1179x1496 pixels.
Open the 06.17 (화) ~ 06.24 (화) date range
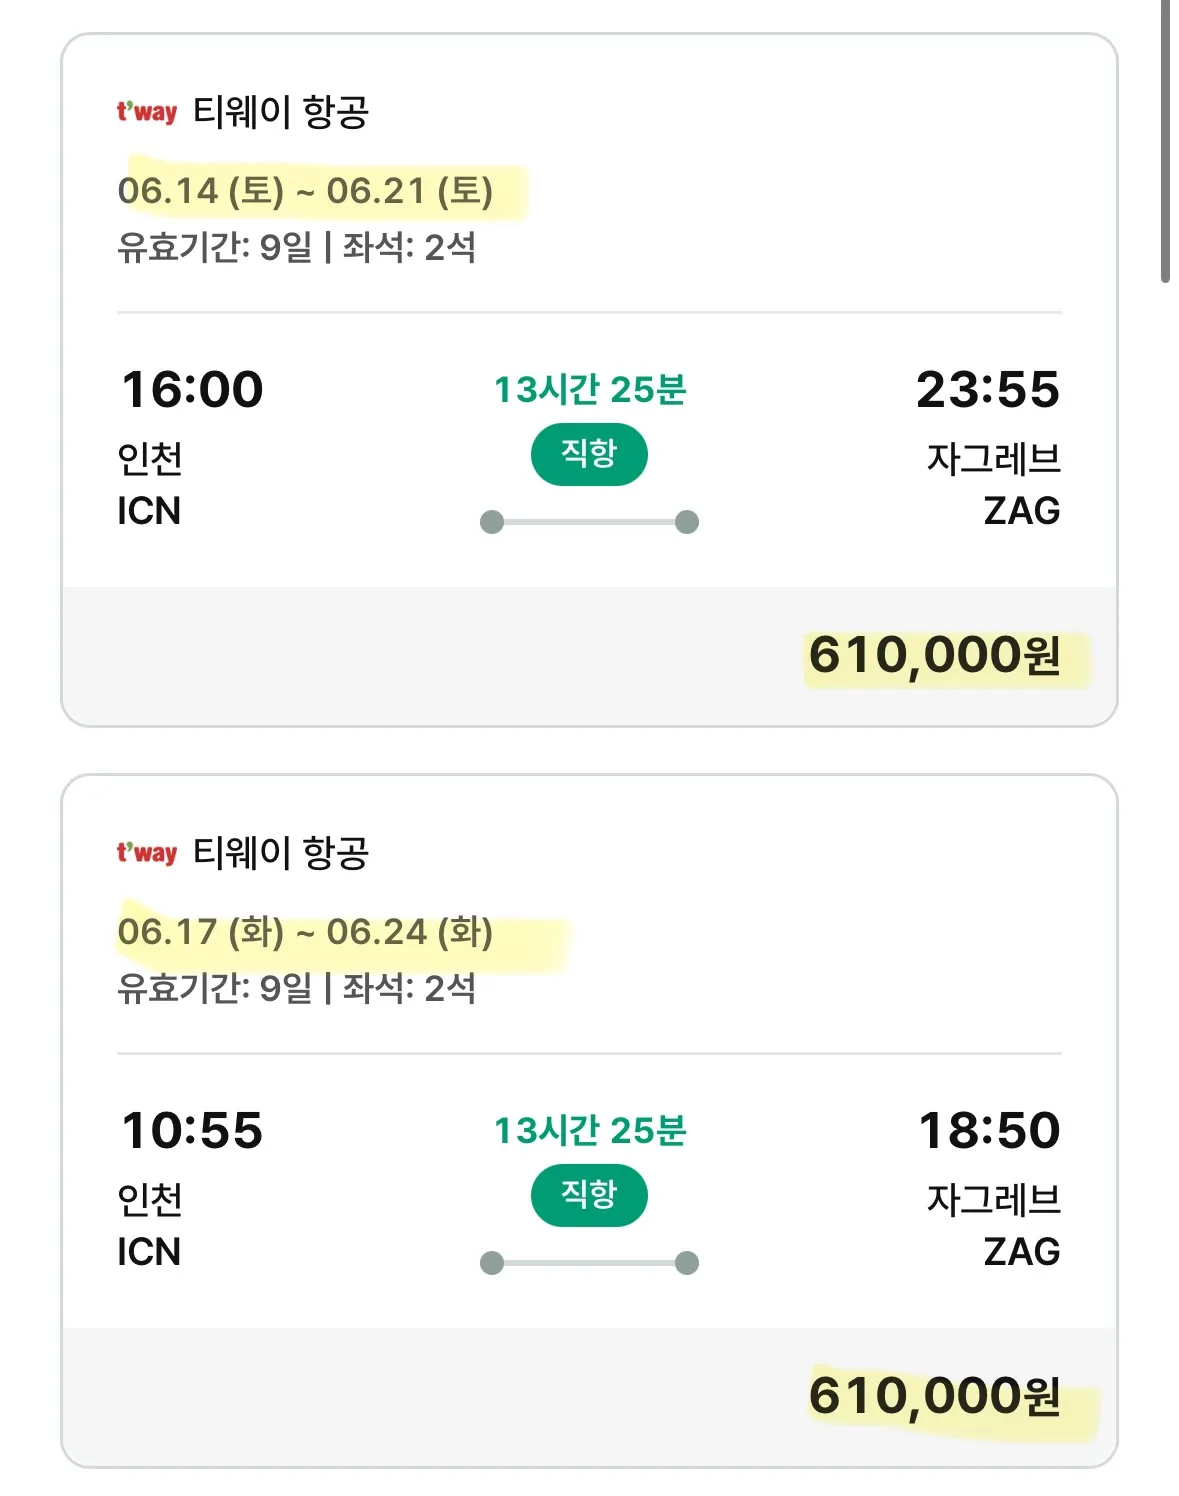pyautogui.click(x=305, y=931)
